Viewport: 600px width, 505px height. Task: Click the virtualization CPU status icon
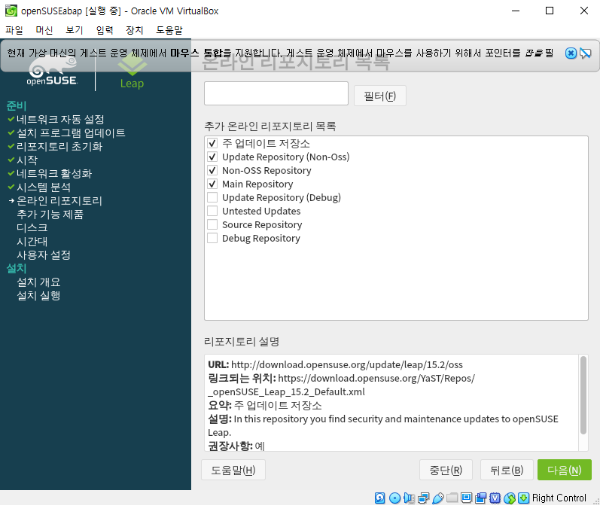pyautogui.click(x=495, y=498)
